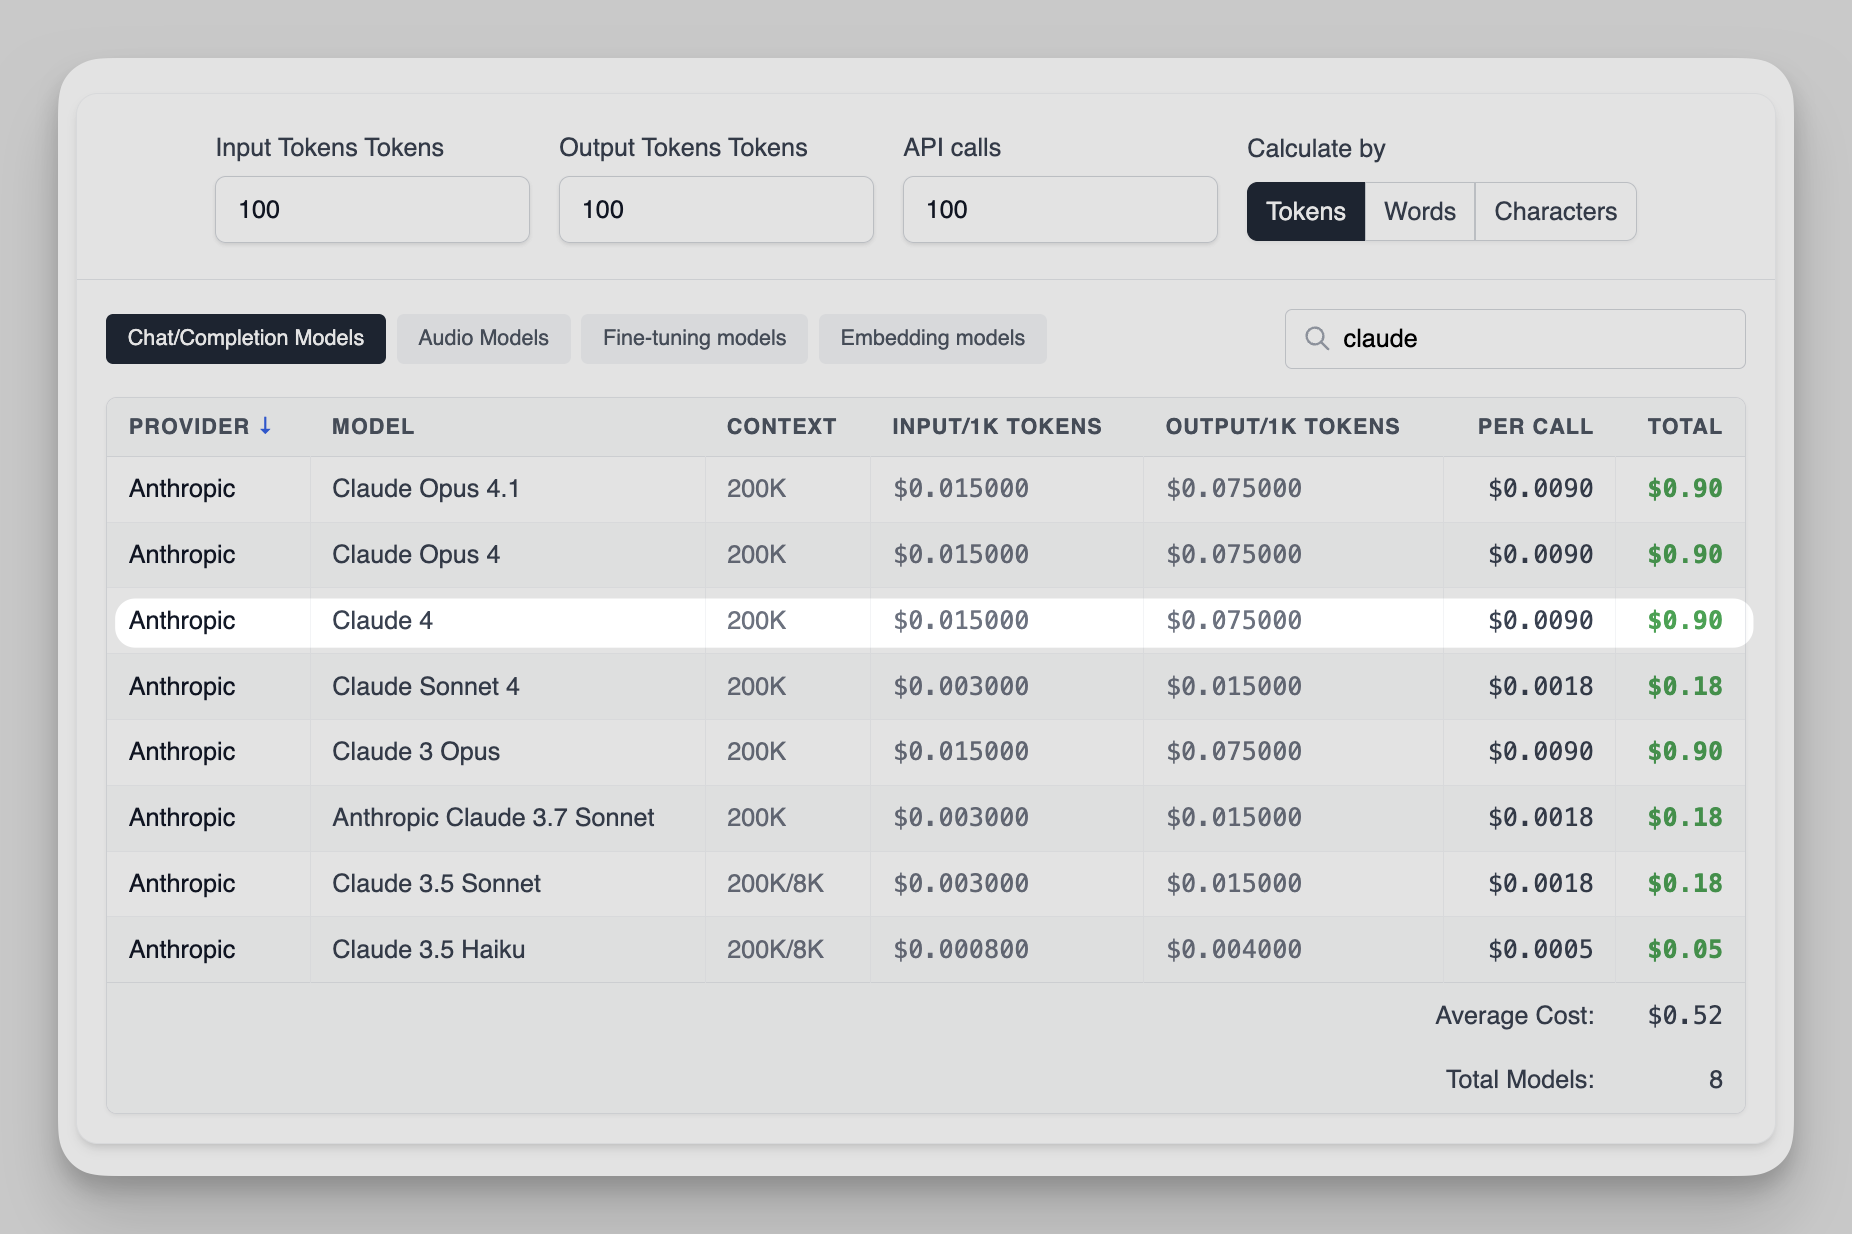
Task: Select the highlighted Claude 4 model name
Action: 382,621
